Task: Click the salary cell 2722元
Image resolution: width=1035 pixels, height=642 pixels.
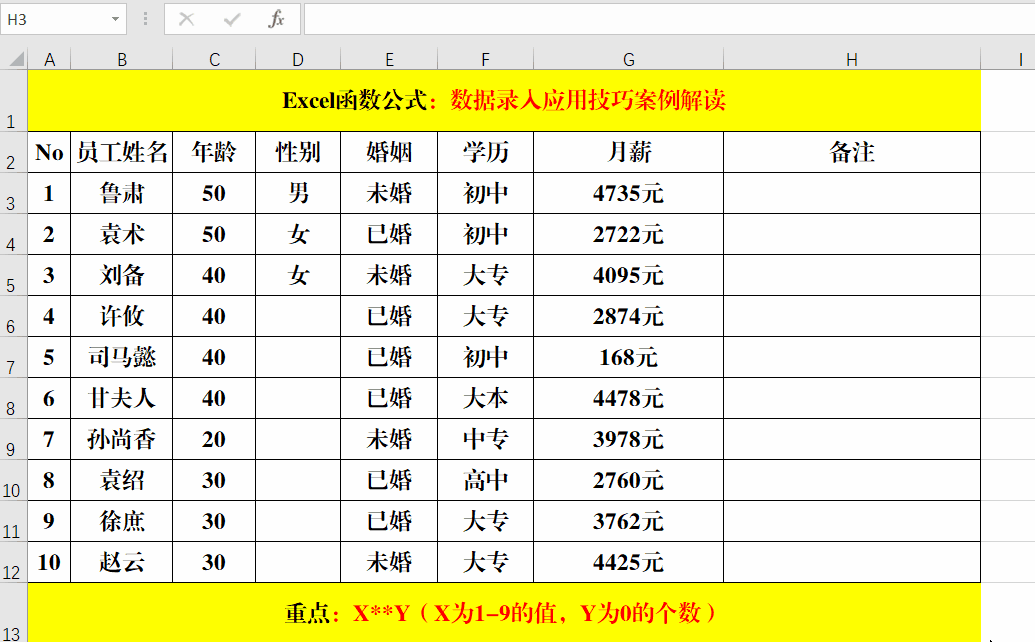Action: pyautogui.click(x=628, y=234)
